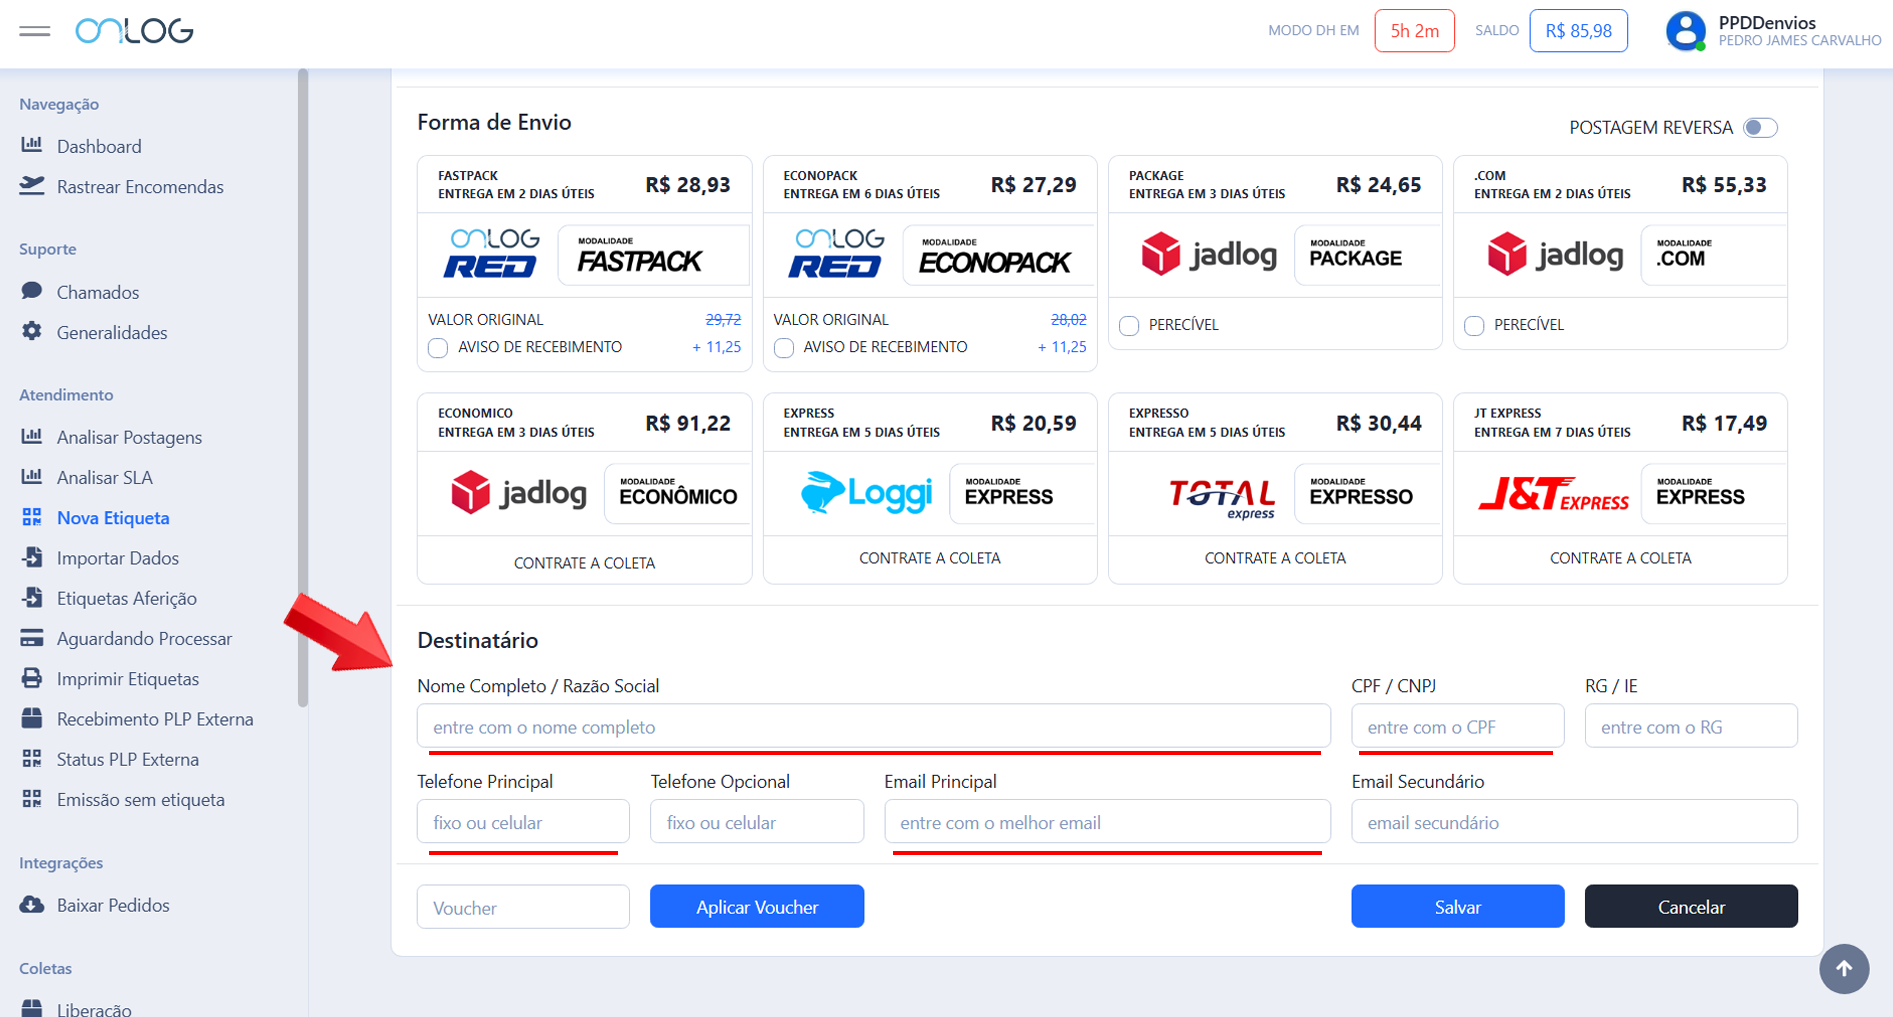Click the Dashboard chart icon
The width and height of the screenshot is (1893, 1017).
click(32, 145)
